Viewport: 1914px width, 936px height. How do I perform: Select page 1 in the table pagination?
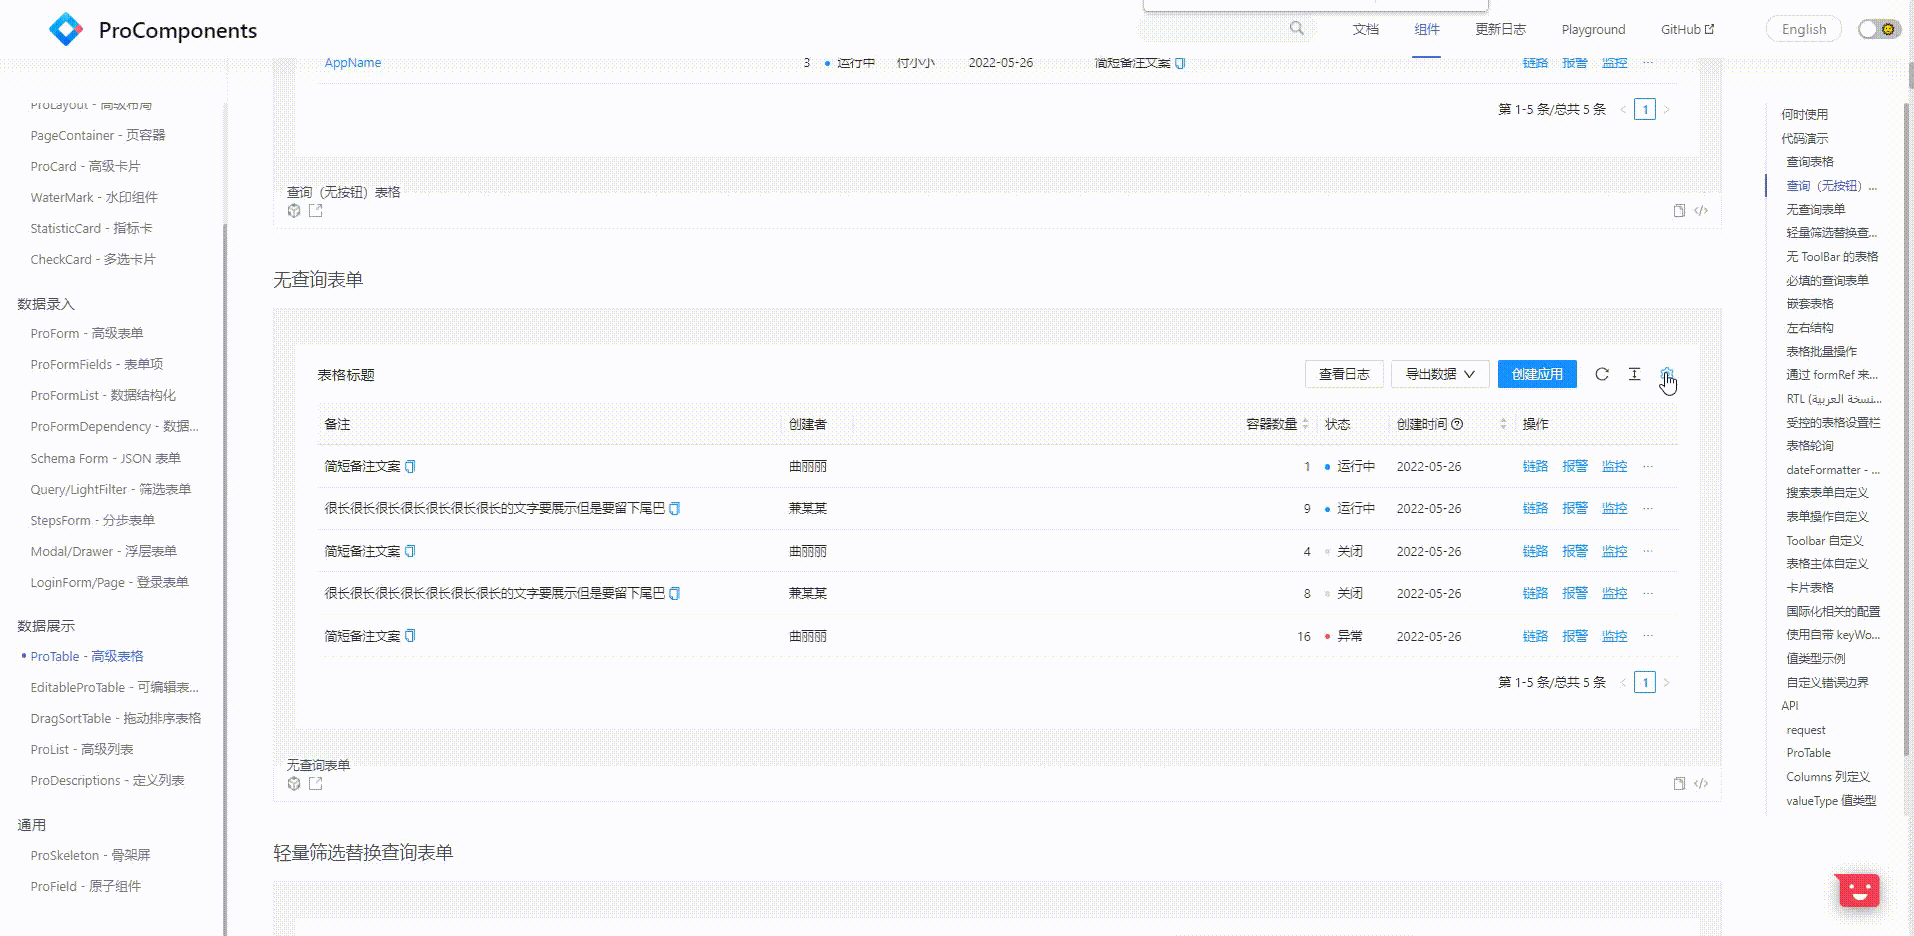pyautogui.click(x=1644, y=682)
